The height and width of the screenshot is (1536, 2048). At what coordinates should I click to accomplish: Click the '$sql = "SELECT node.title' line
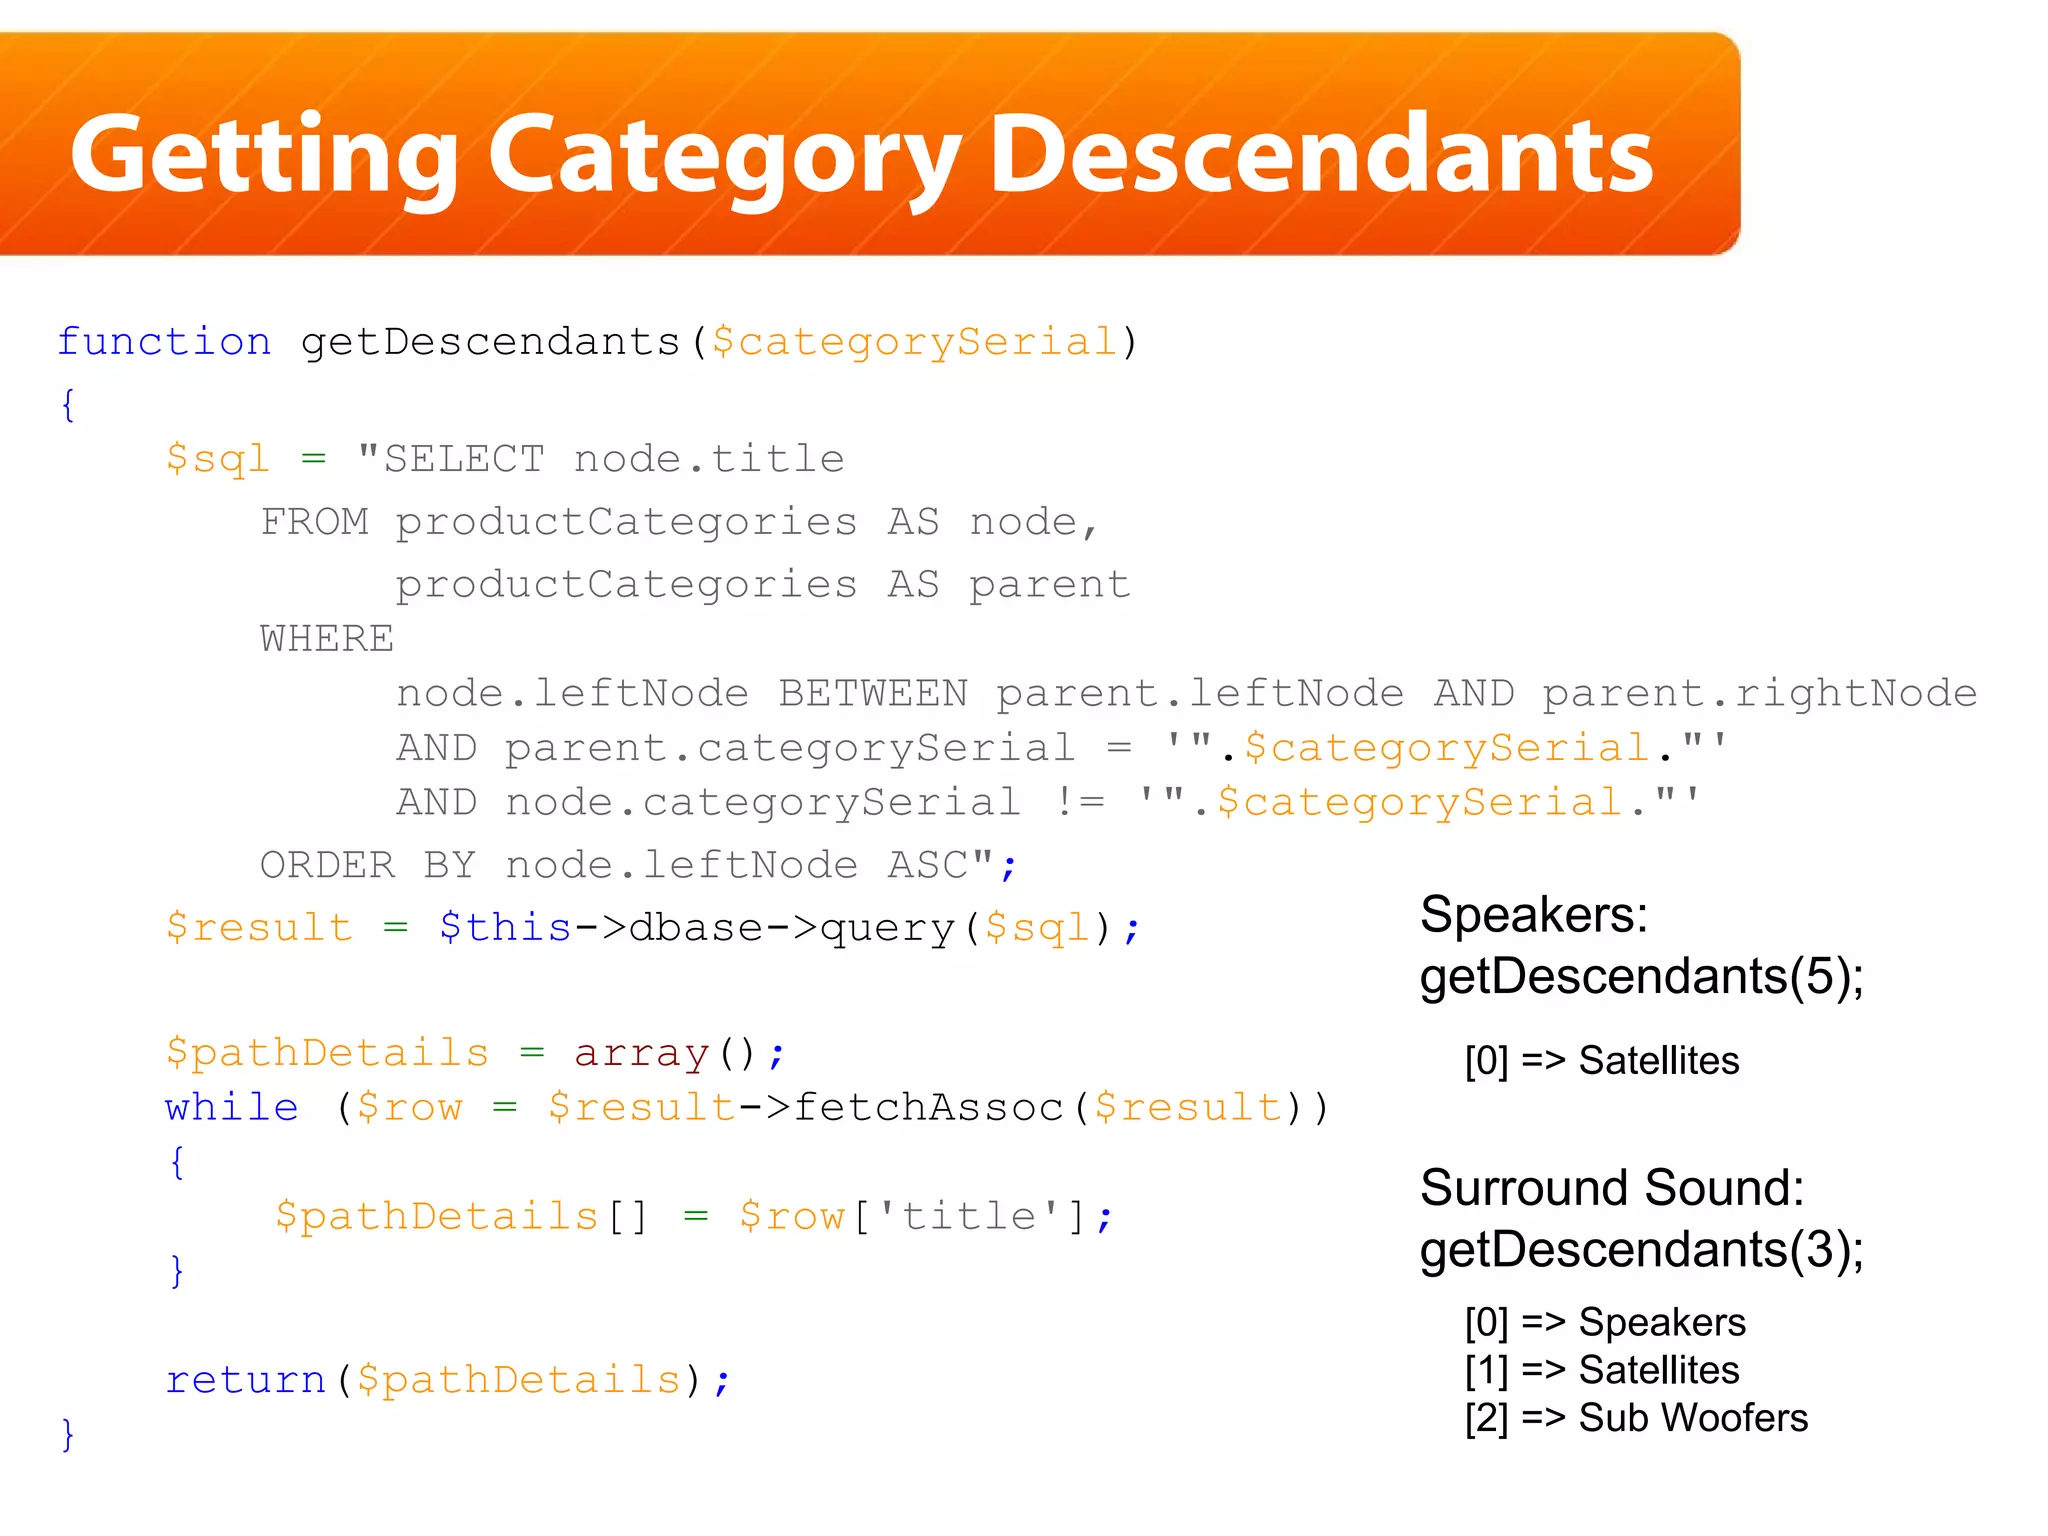[x=505, y=459]
